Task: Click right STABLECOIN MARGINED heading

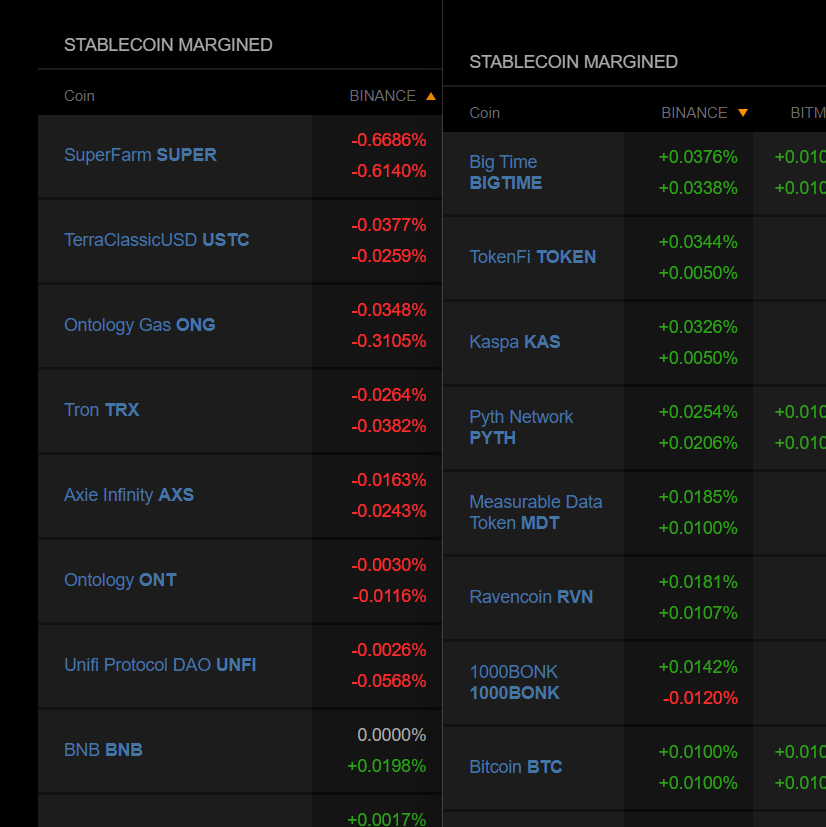Action: (x=573, y=62)
